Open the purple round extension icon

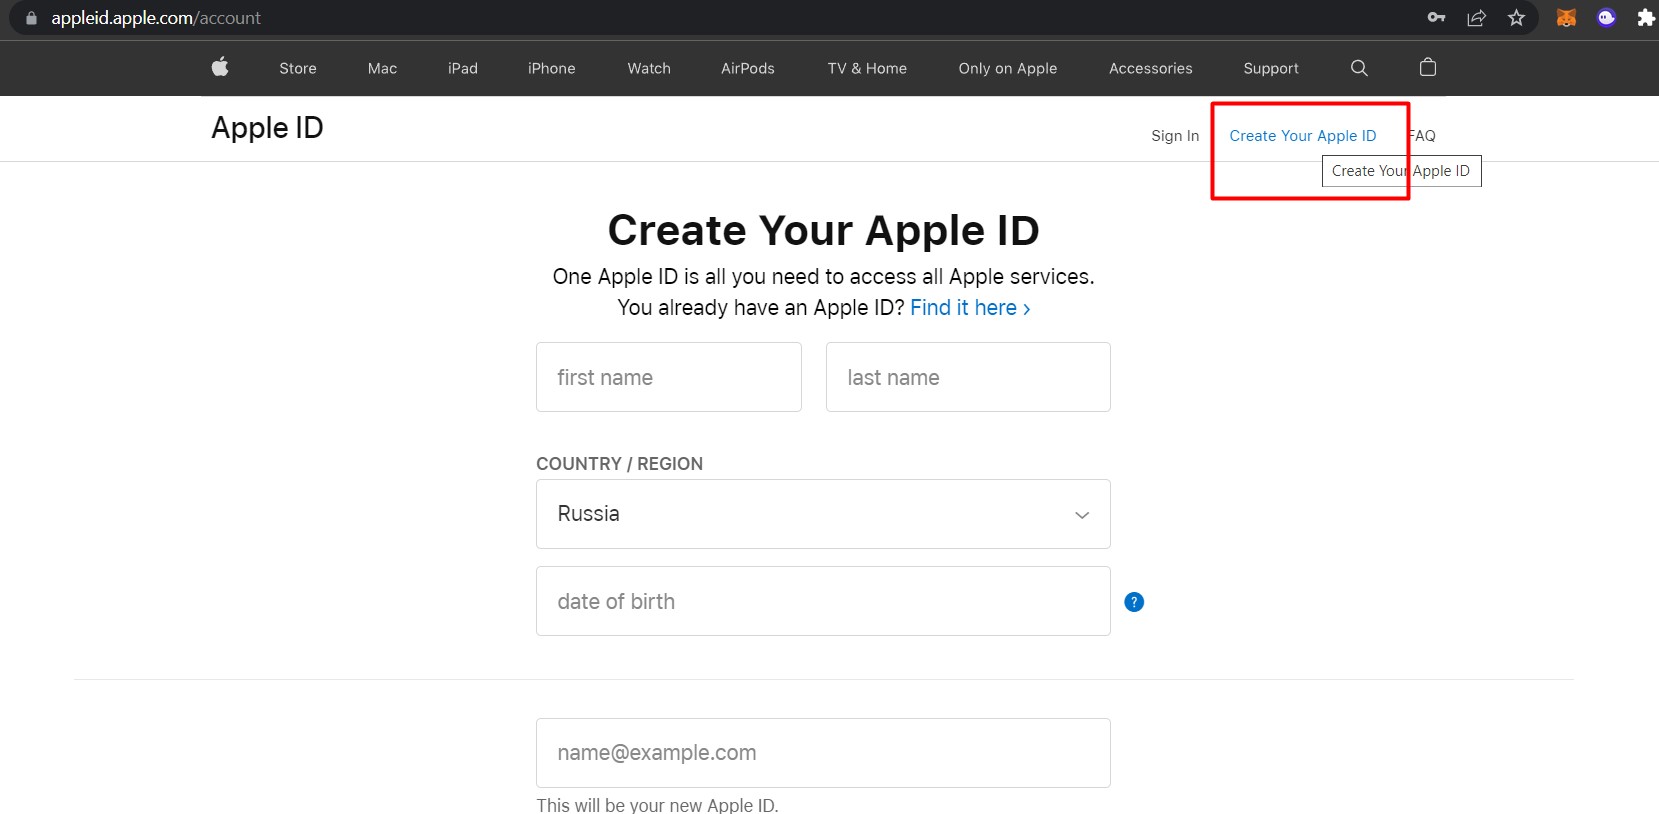[1606, 17]
